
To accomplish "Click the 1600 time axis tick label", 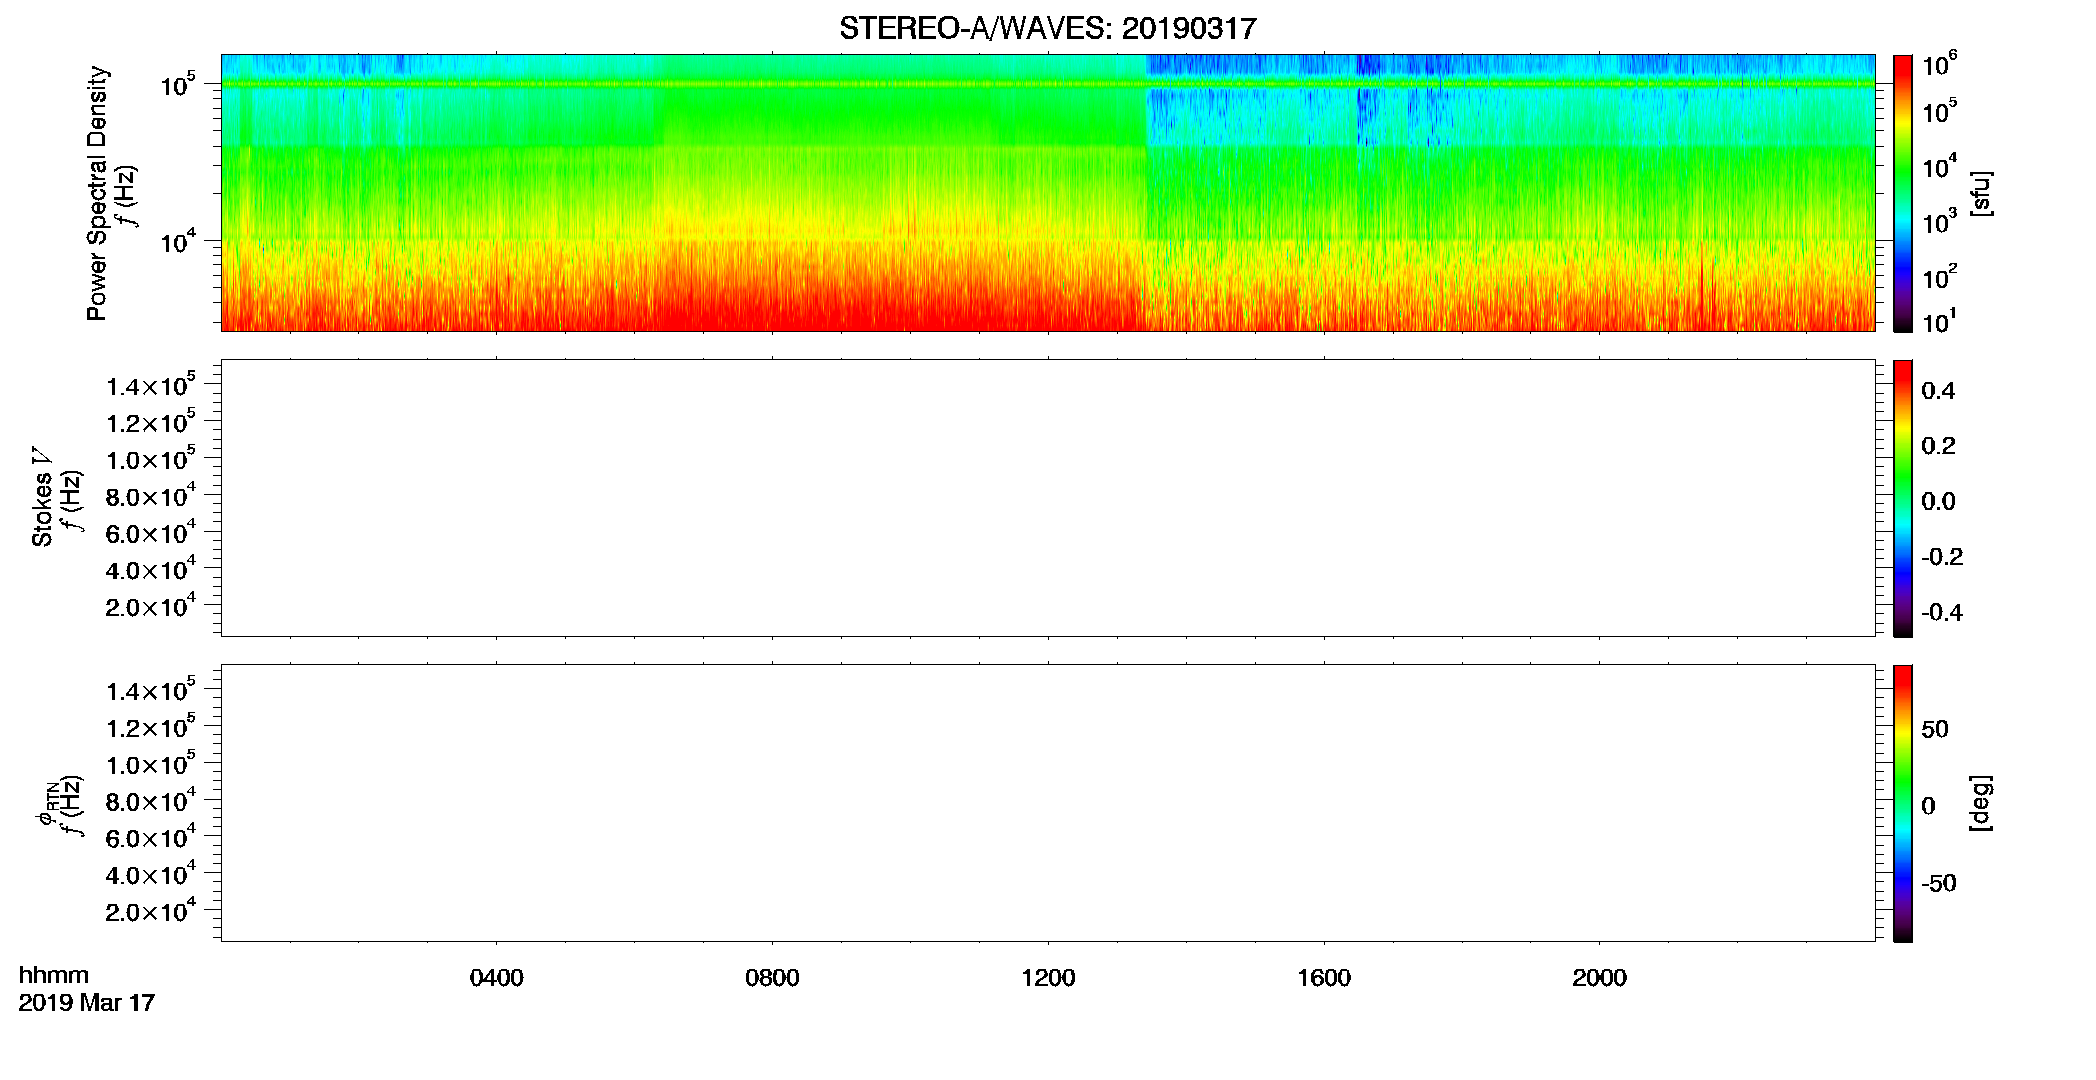I will [x=1324, y=978].
